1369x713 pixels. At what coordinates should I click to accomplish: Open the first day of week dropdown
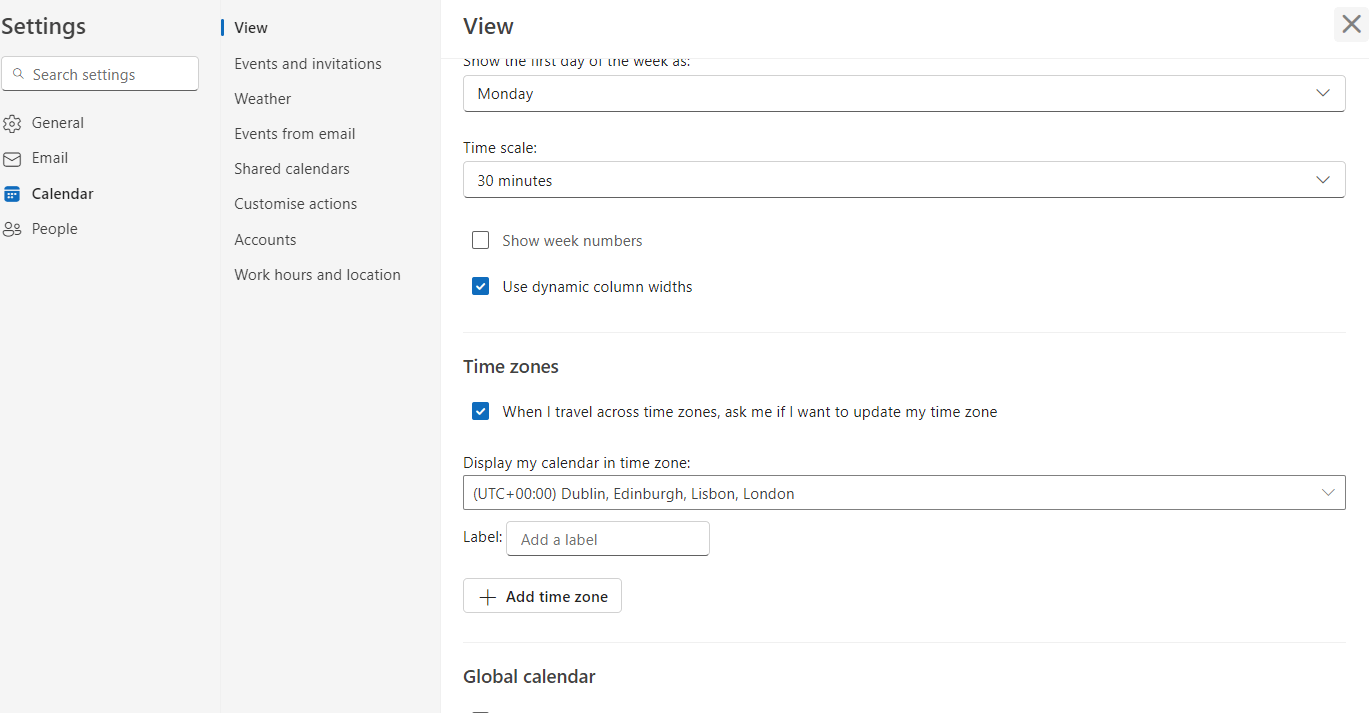point(903,94)
